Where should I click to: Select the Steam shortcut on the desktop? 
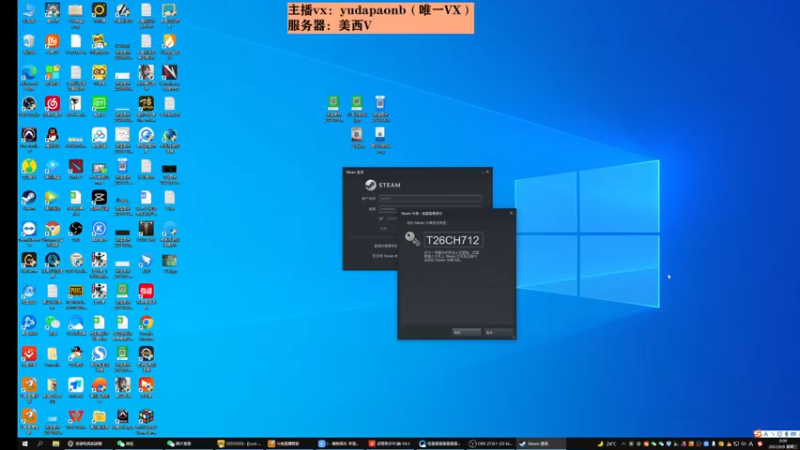29,200
